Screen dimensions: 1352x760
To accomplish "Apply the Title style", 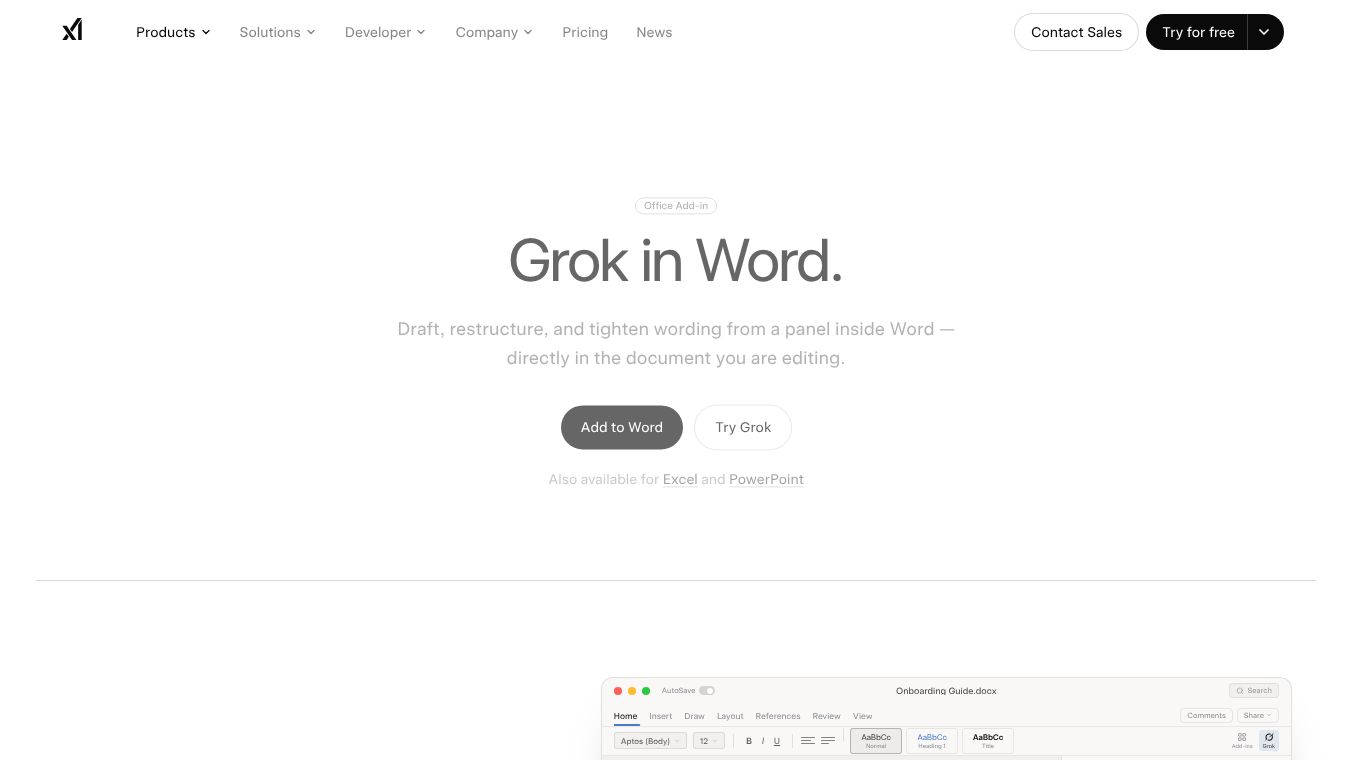I will click(988, 741).
